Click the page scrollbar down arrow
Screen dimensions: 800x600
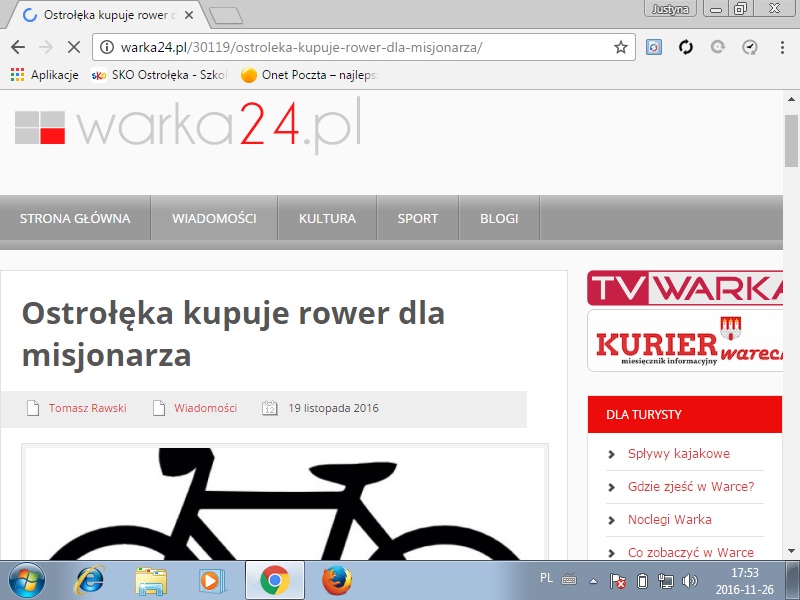coord(791,551)
